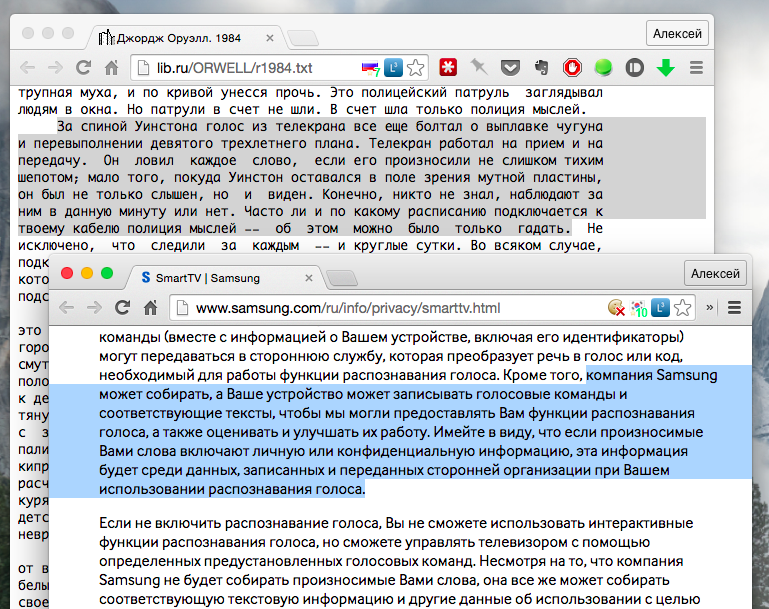Go back in the Samsung window
The width and height of the screenshot is (769, 609).
(66, 308)
